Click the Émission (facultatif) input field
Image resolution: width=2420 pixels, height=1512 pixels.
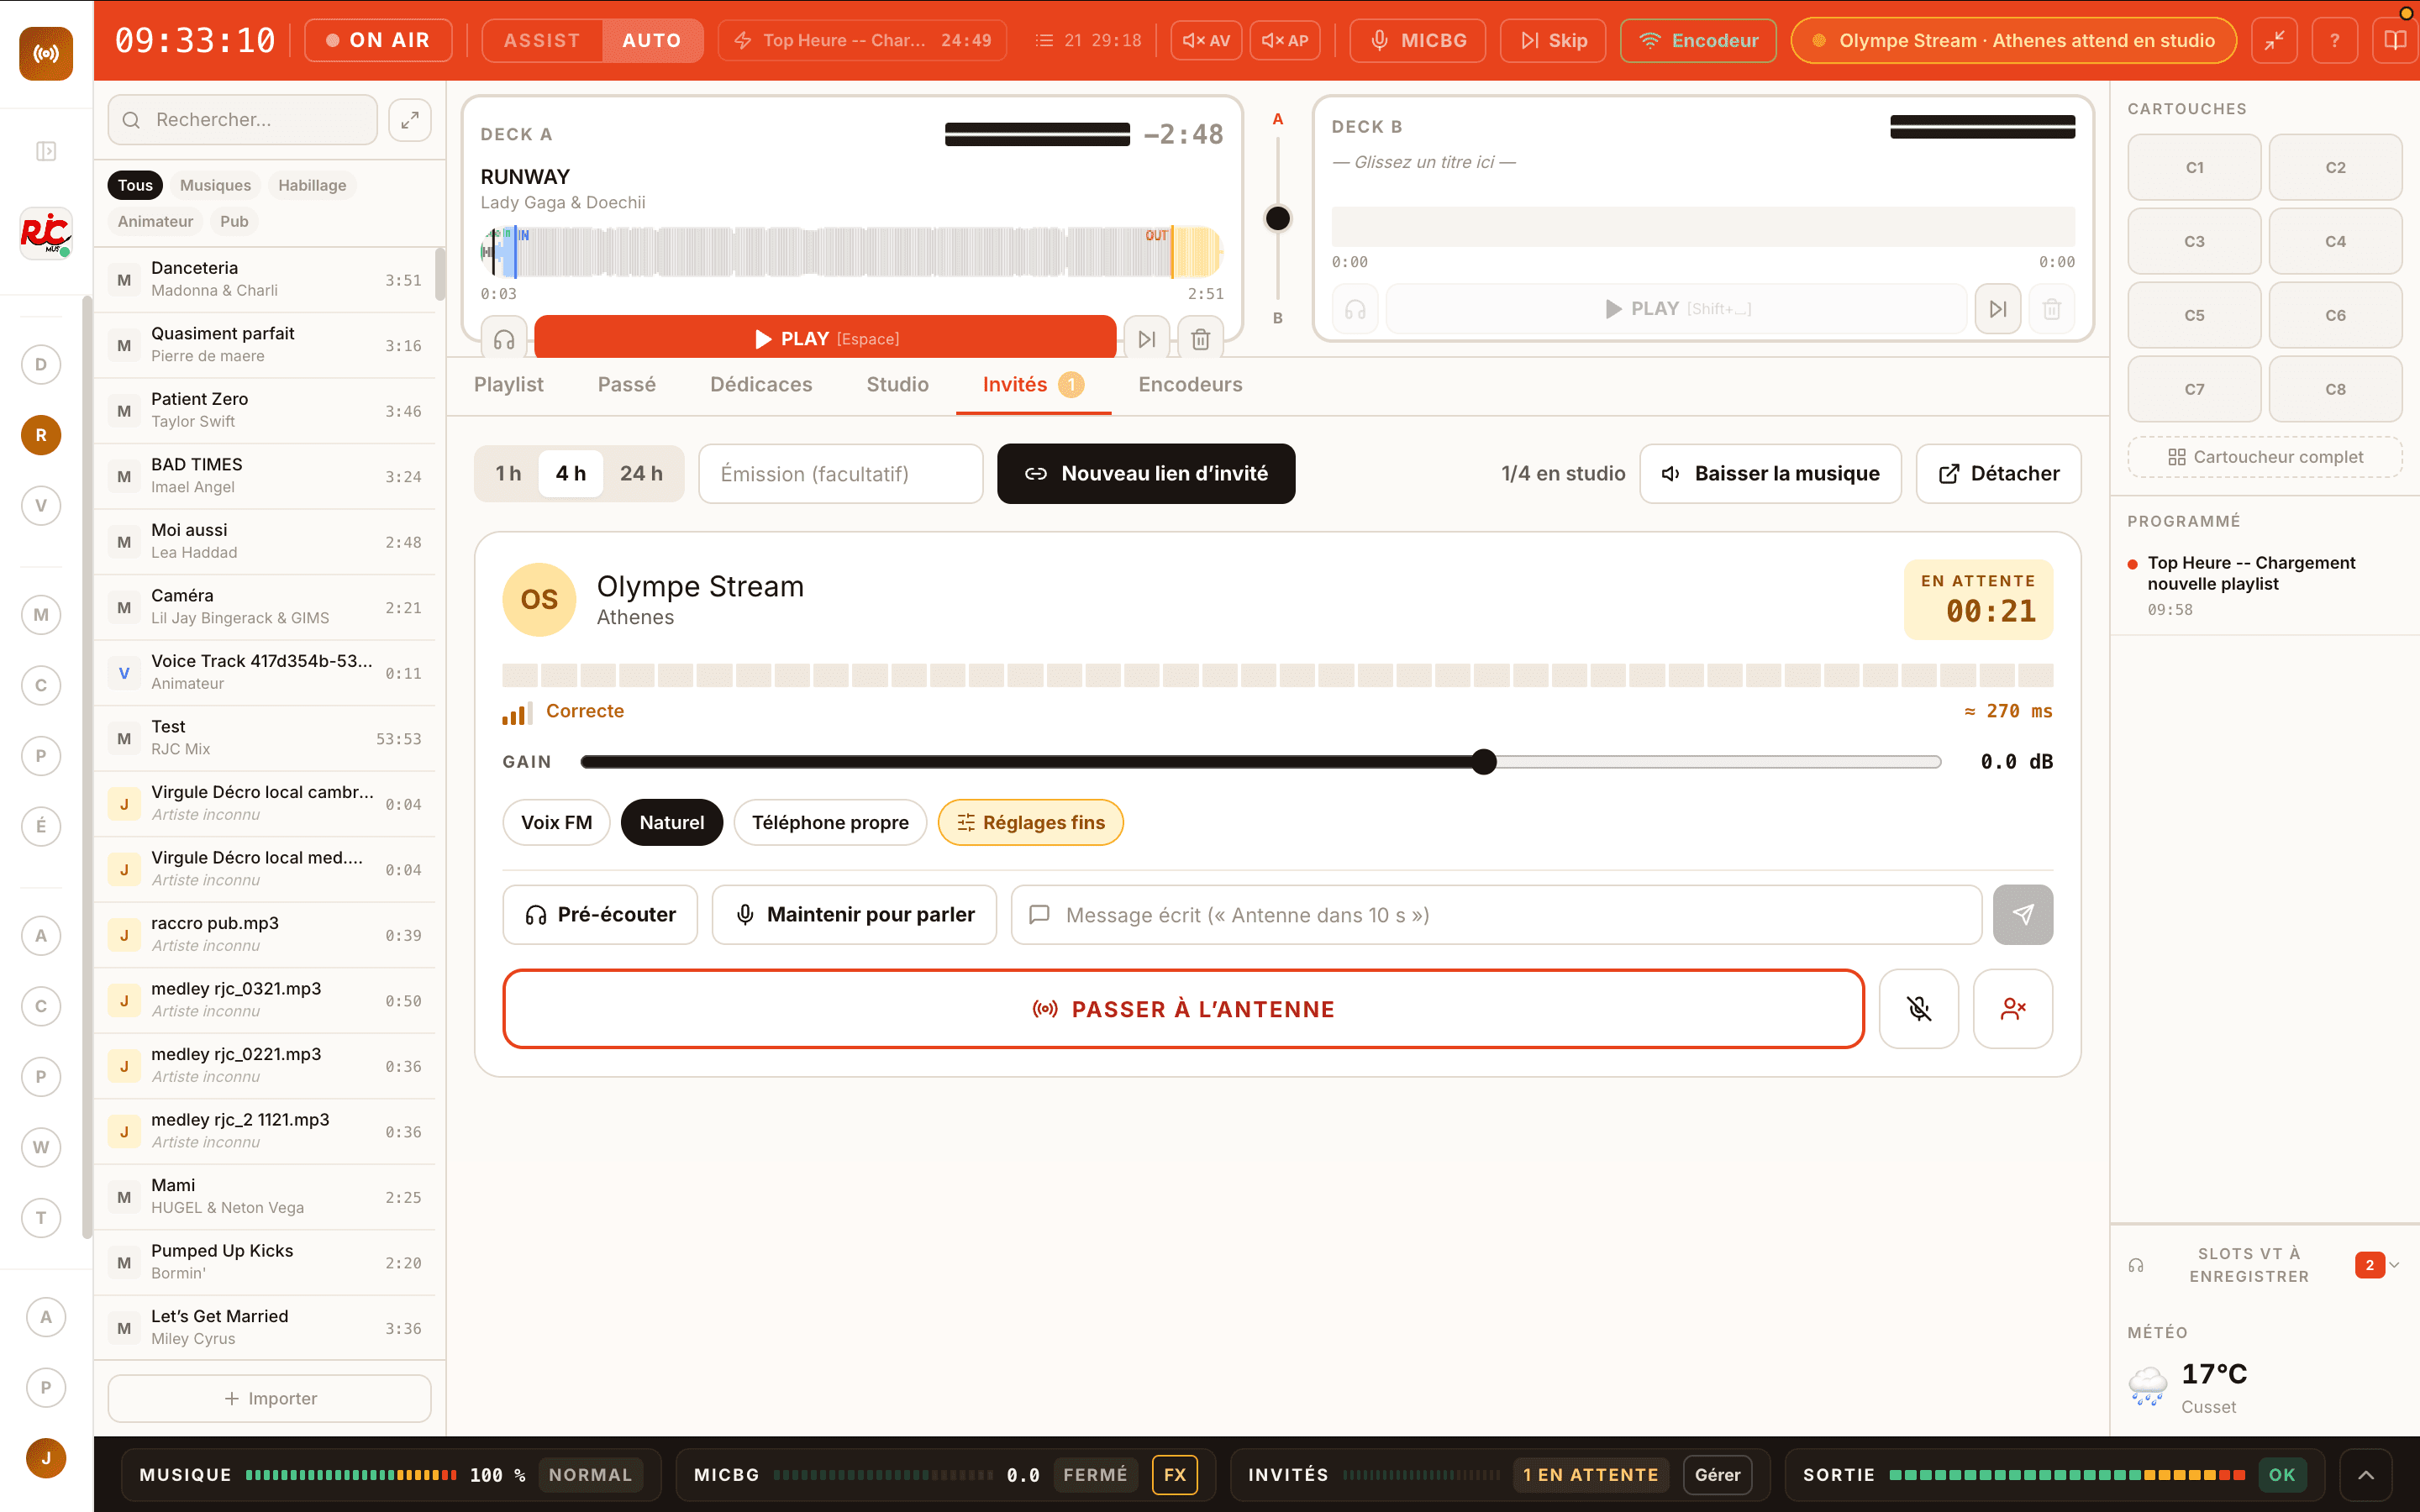tap(841, 473)
